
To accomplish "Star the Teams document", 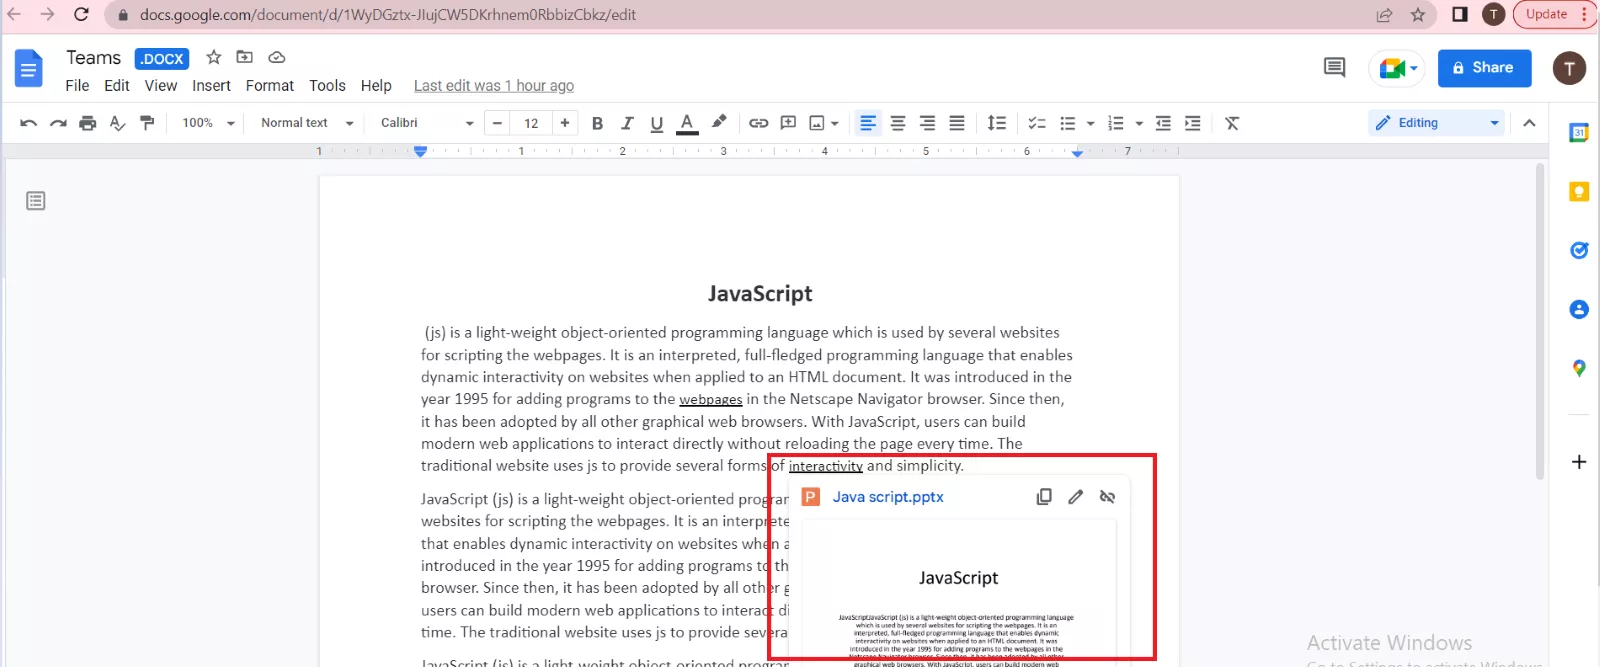I will tap(213, 57).
